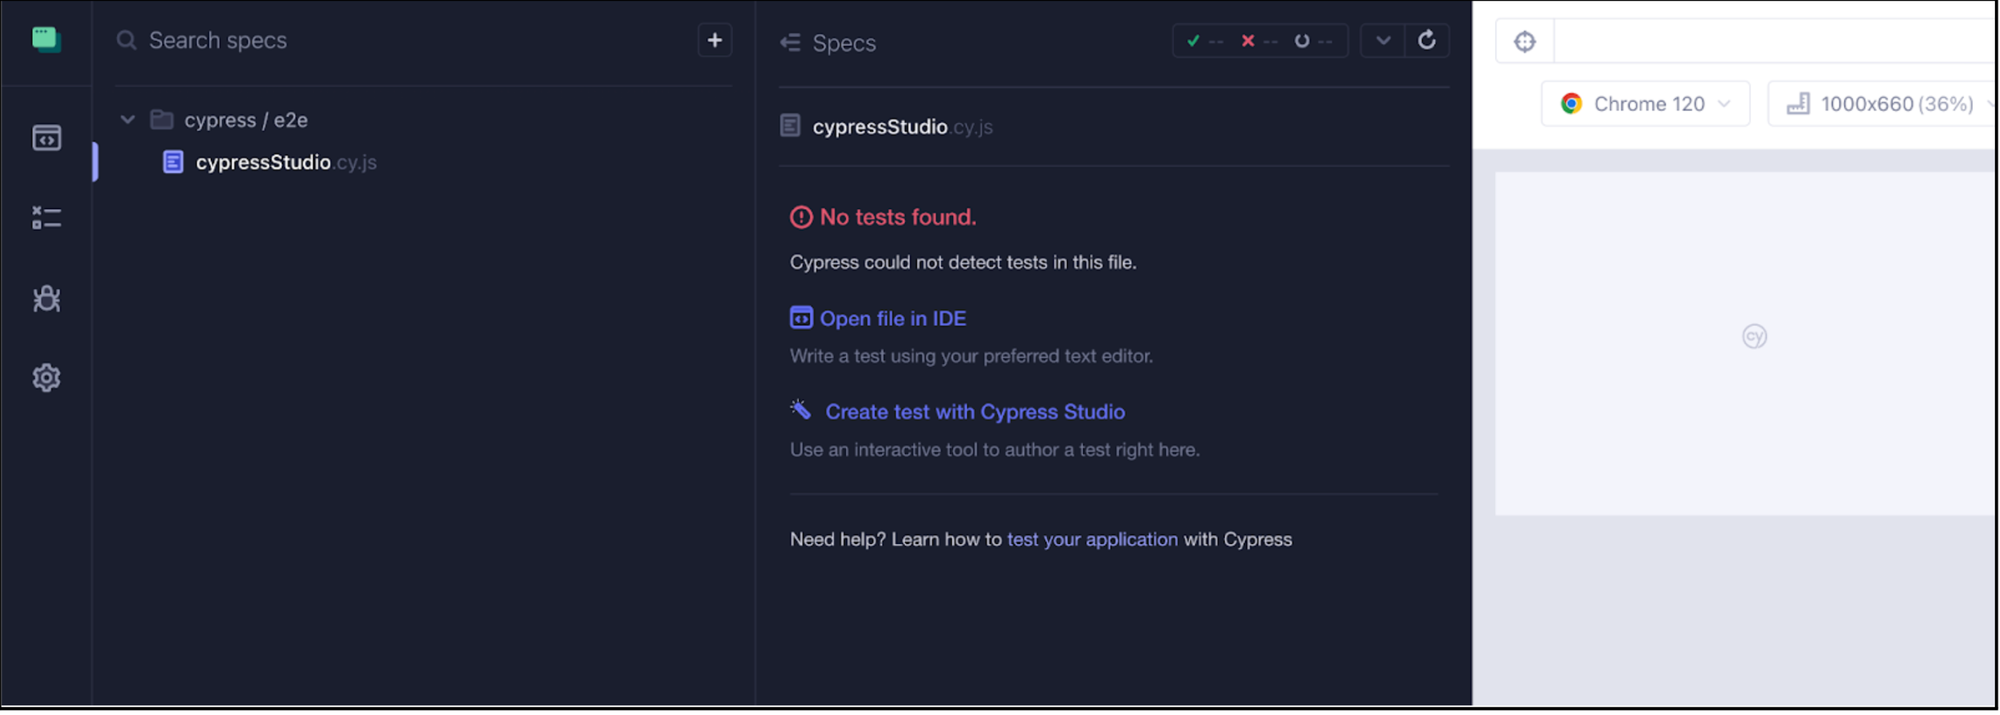Open the test your application help link
The height and width of the screenshot is (715, 2000).
[x=1091, y=540]
